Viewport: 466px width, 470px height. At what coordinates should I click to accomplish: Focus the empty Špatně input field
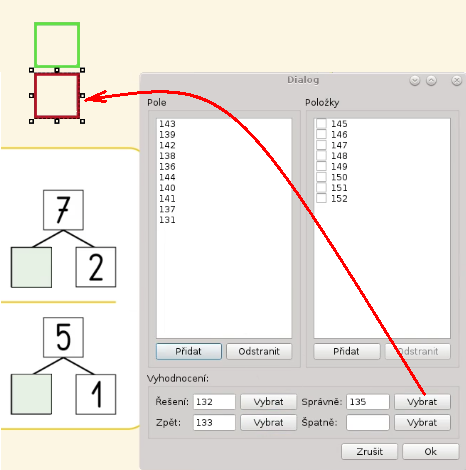pyautogui.click(x=368, y=422)
